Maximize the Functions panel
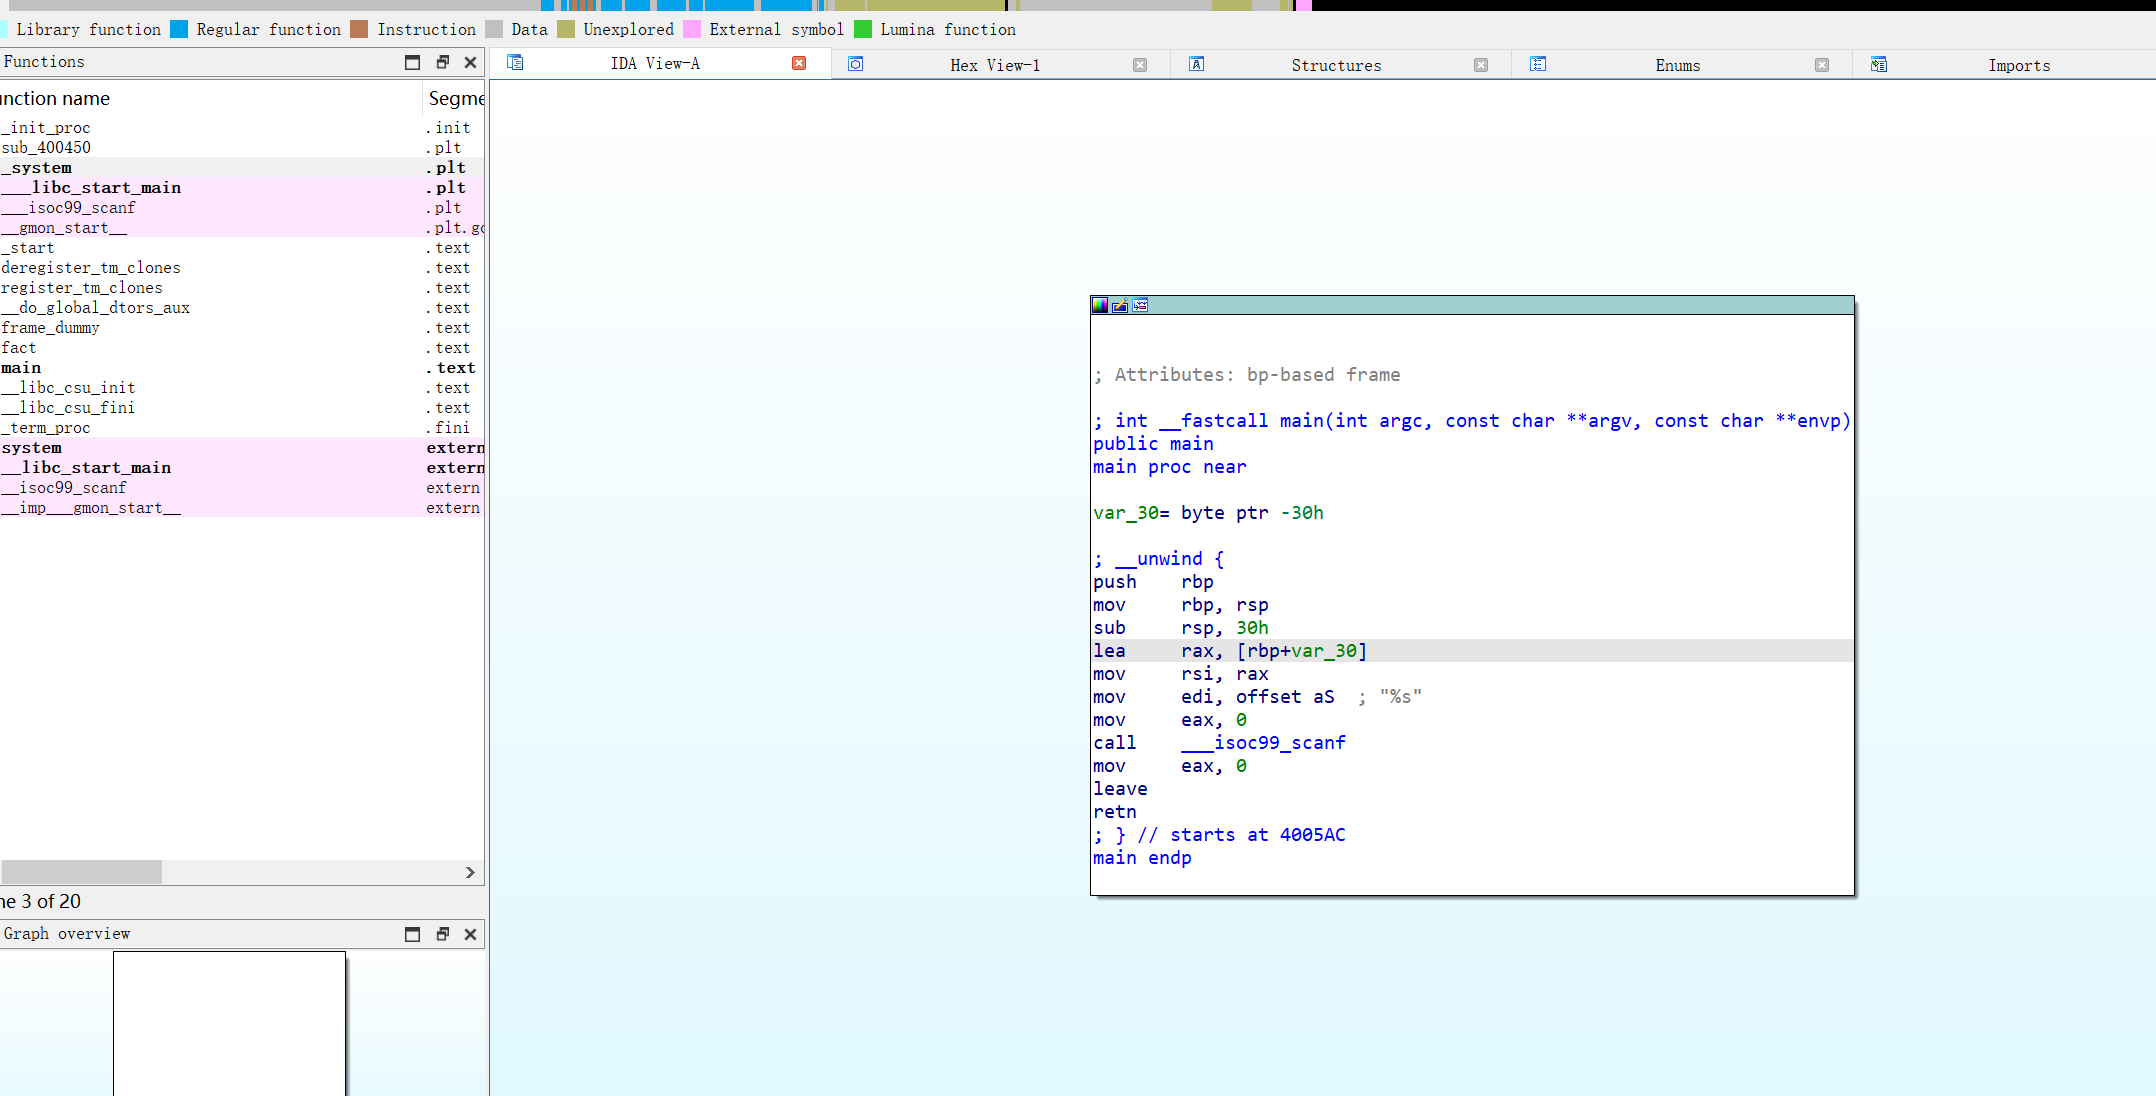This screenshot has width=2156, height=1096. (412, 62)
